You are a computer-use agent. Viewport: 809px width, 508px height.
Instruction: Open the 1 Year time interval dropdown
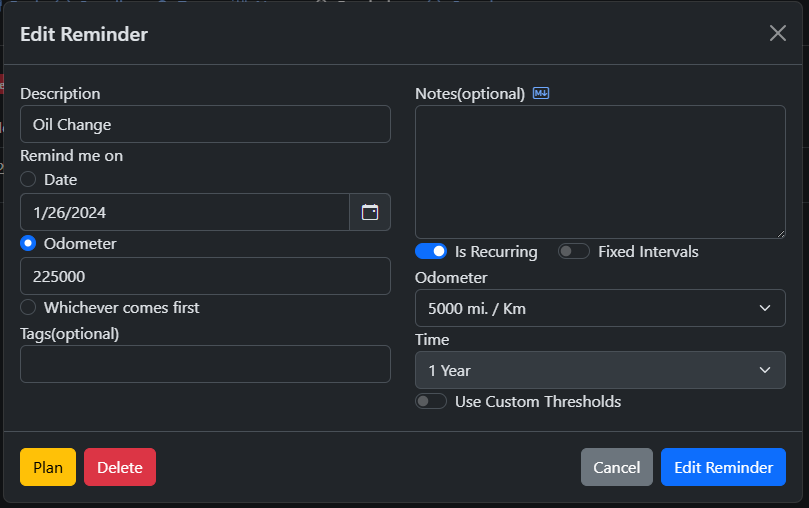[600, 370]
